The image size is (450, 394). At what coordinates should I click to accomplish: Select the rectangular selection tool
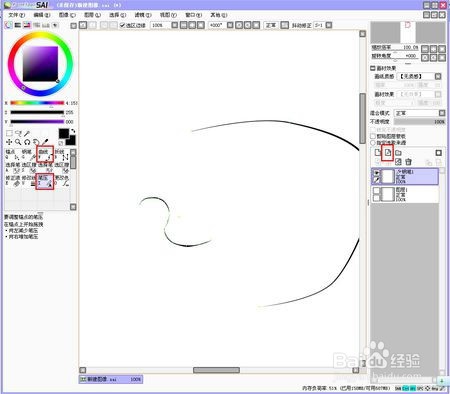[9, 134]
